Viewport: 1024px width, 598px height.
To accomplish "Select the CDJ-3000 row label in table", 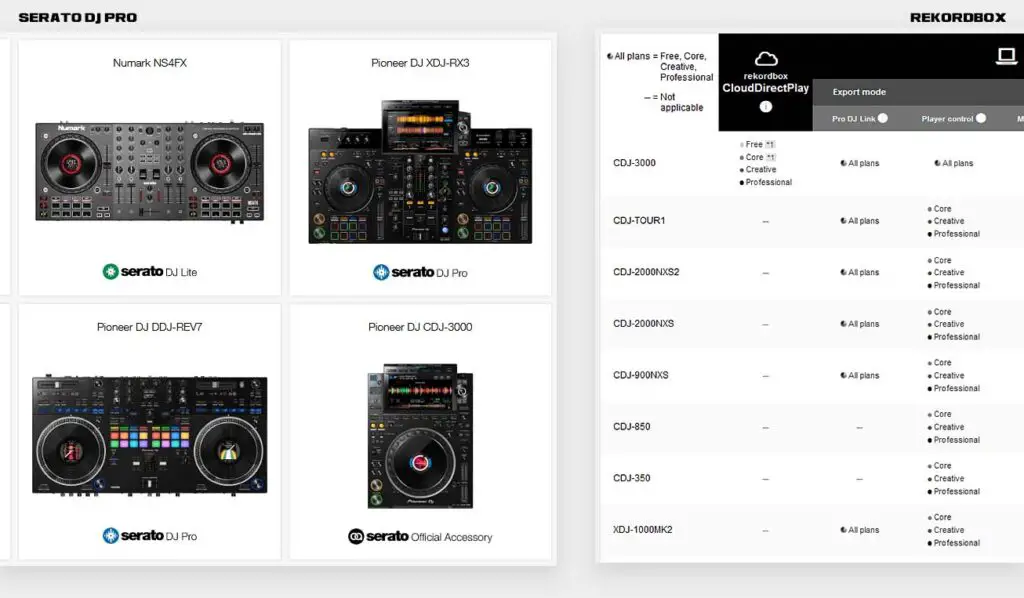I will click(634, 163).
